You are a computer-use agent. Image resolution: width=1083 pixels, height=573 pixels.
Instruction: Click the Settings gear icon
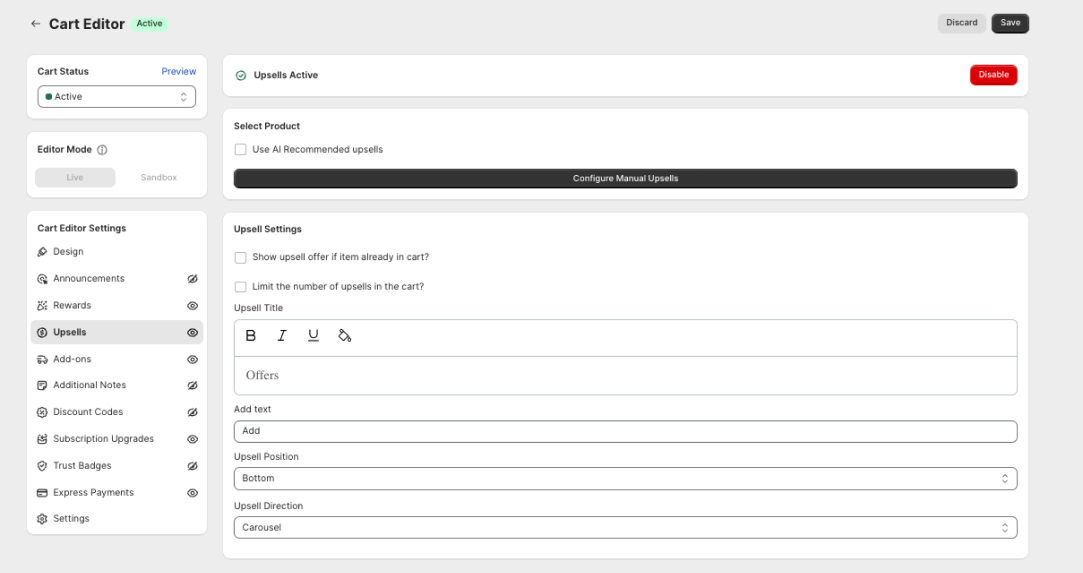click(42, 518)
